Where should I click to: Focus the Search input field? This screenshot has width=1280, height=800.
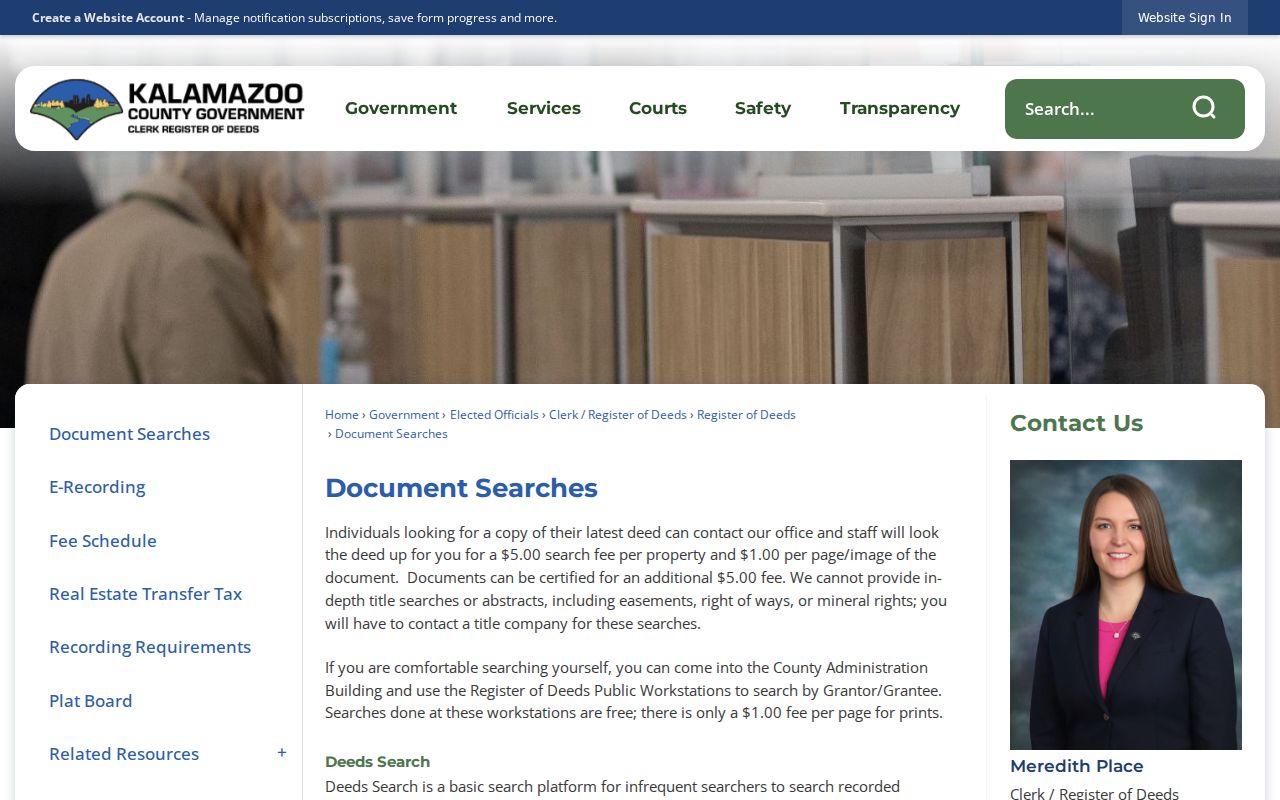tap(1100, 109)
